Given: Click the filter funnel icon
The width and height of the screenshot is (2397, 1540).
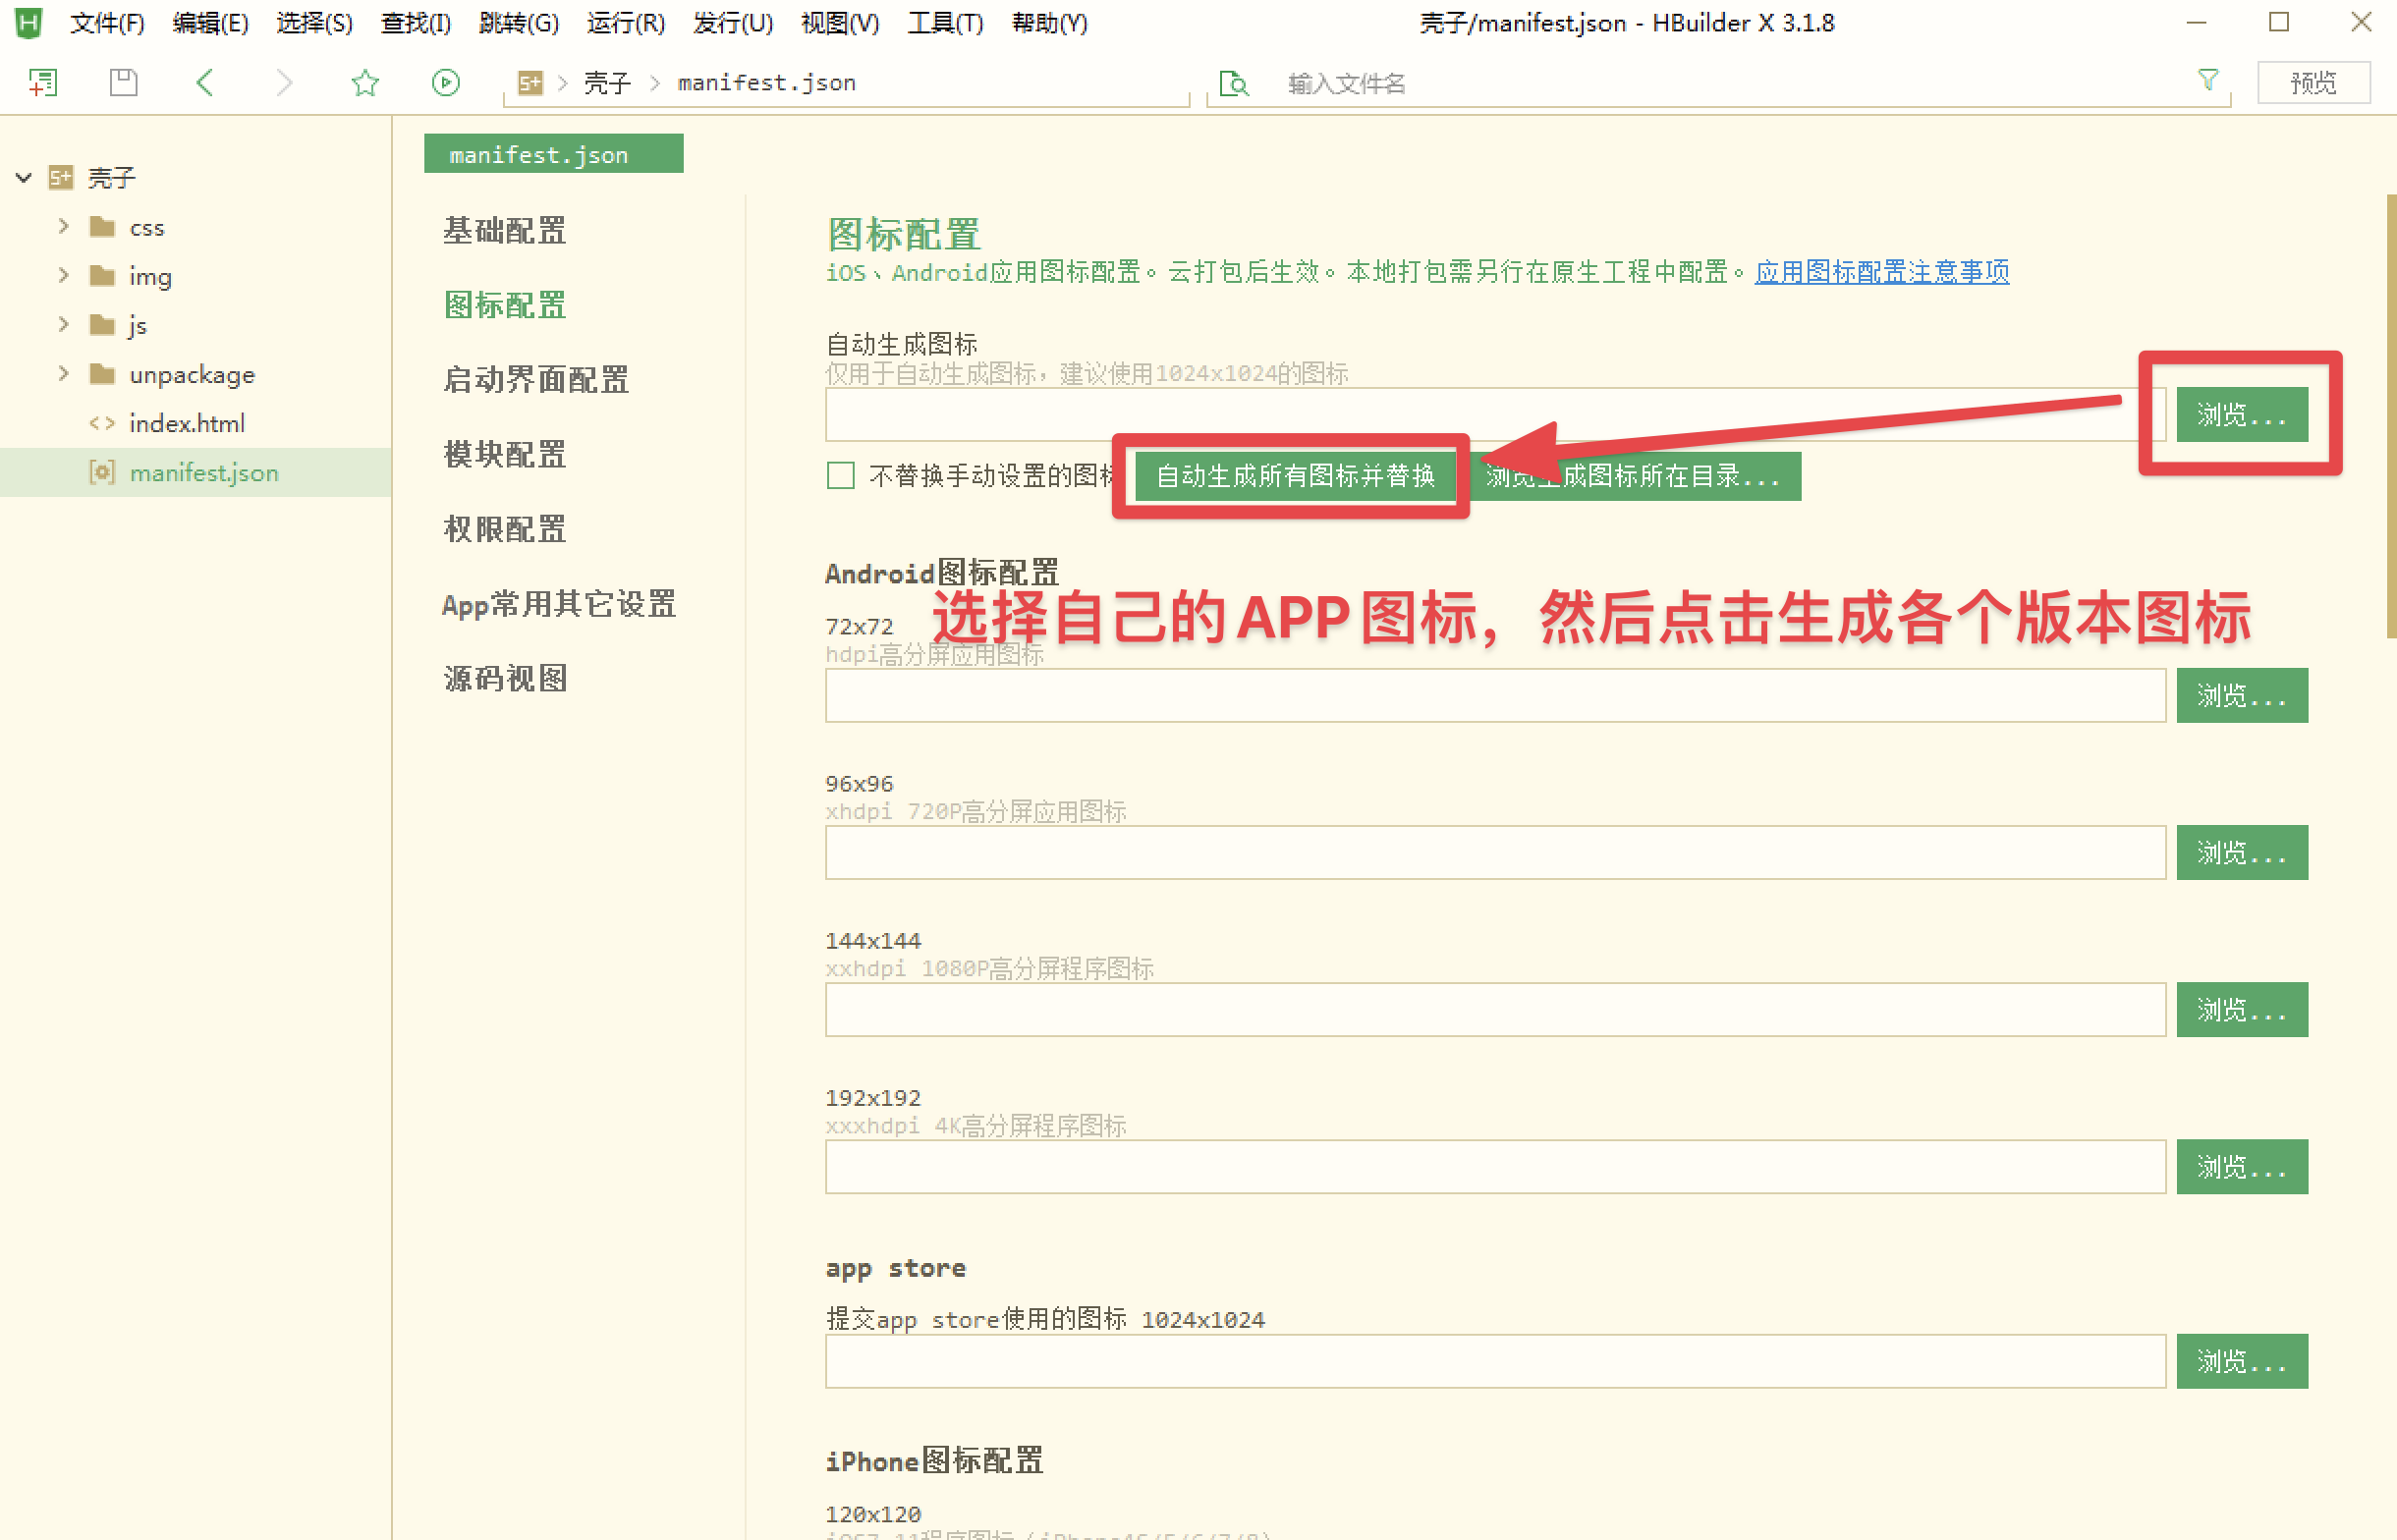Looking at the screenshot, I should coord(2208,80).
